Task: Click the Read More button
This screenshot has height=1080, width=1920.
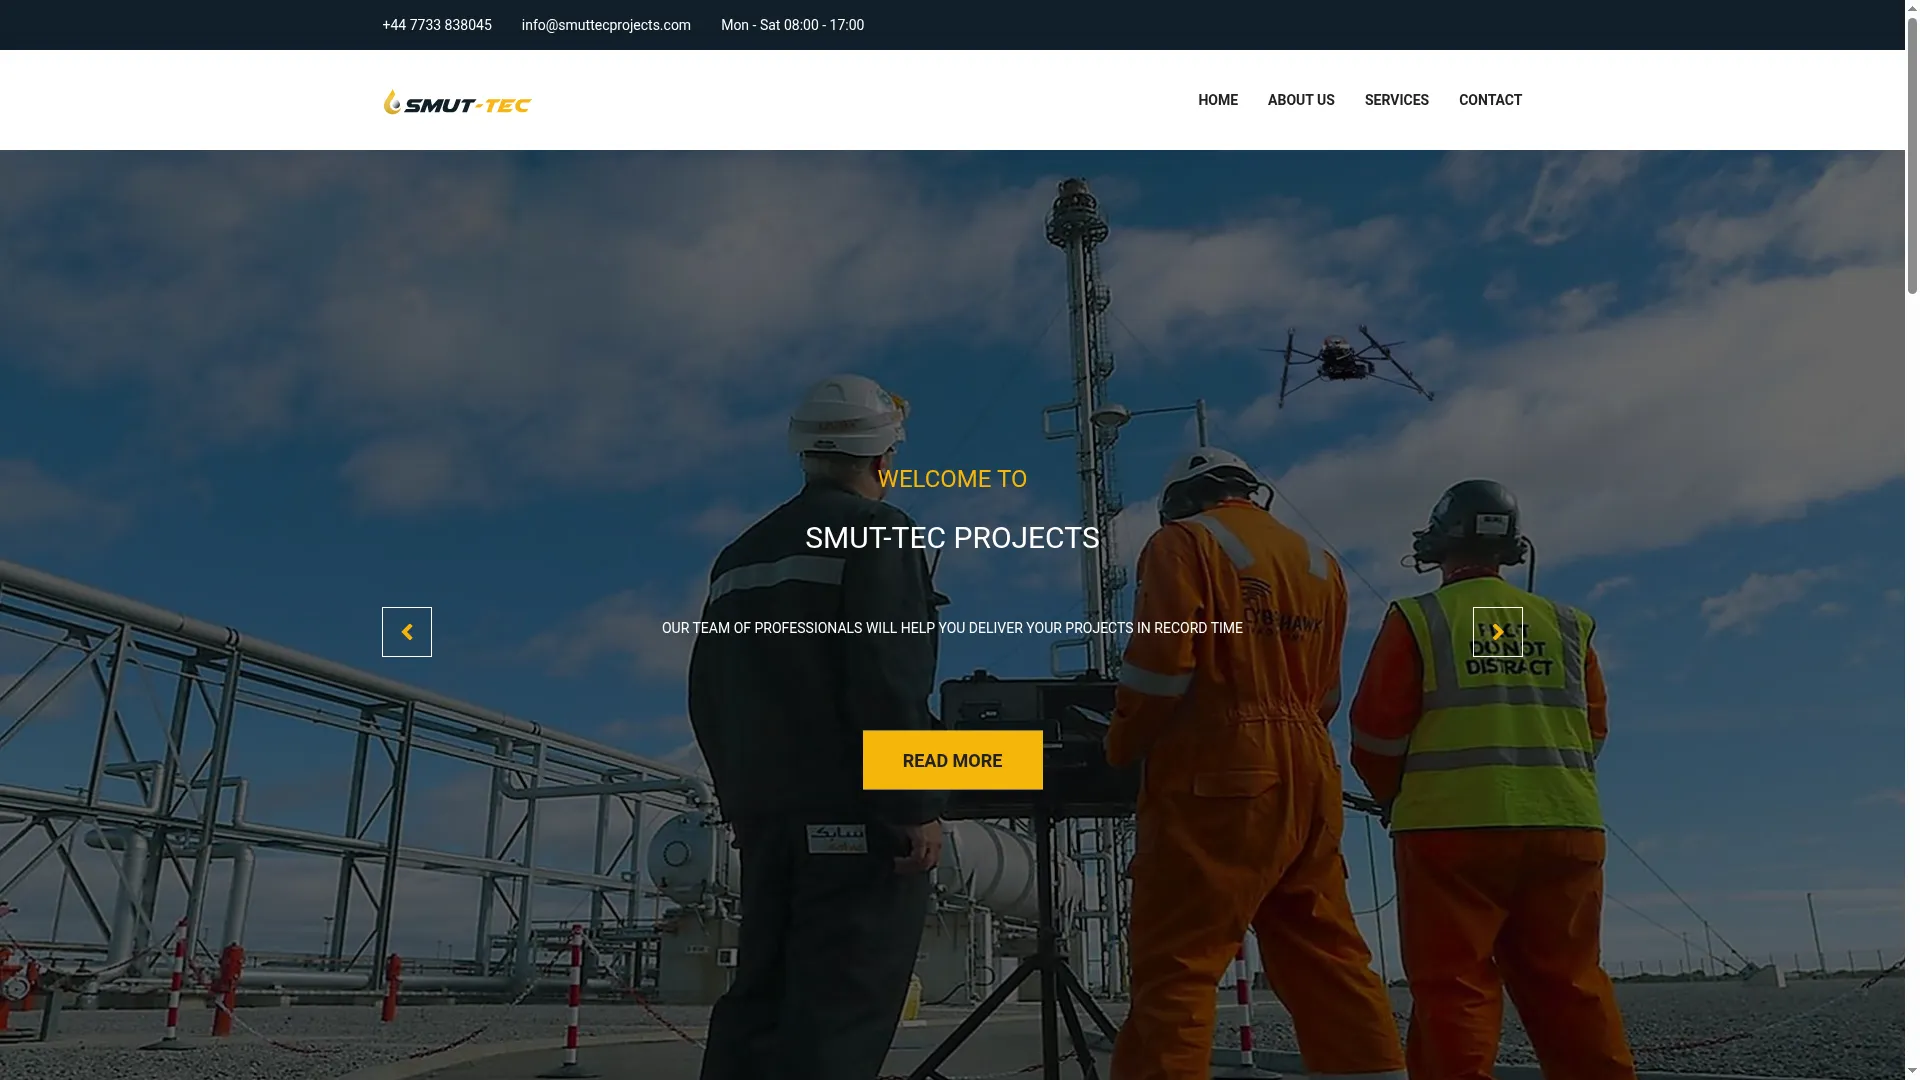Action: 952,760
